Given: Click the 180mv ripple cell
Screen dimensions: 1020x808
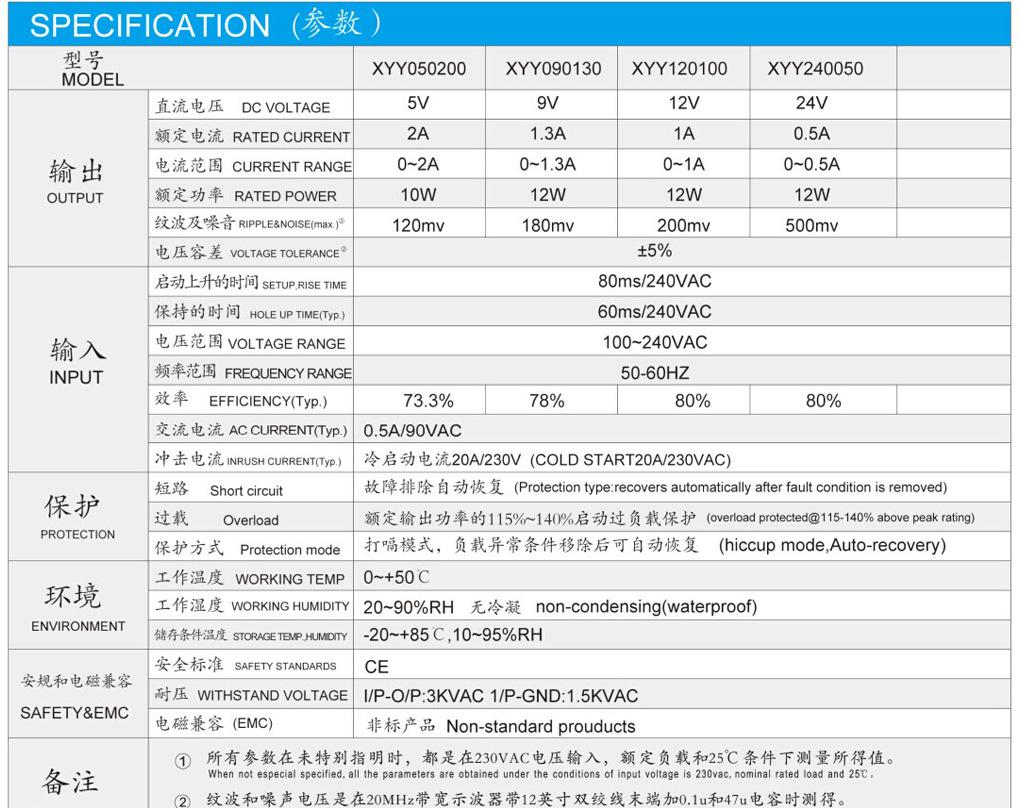Looking at the screenshot, I should (548, 225).
